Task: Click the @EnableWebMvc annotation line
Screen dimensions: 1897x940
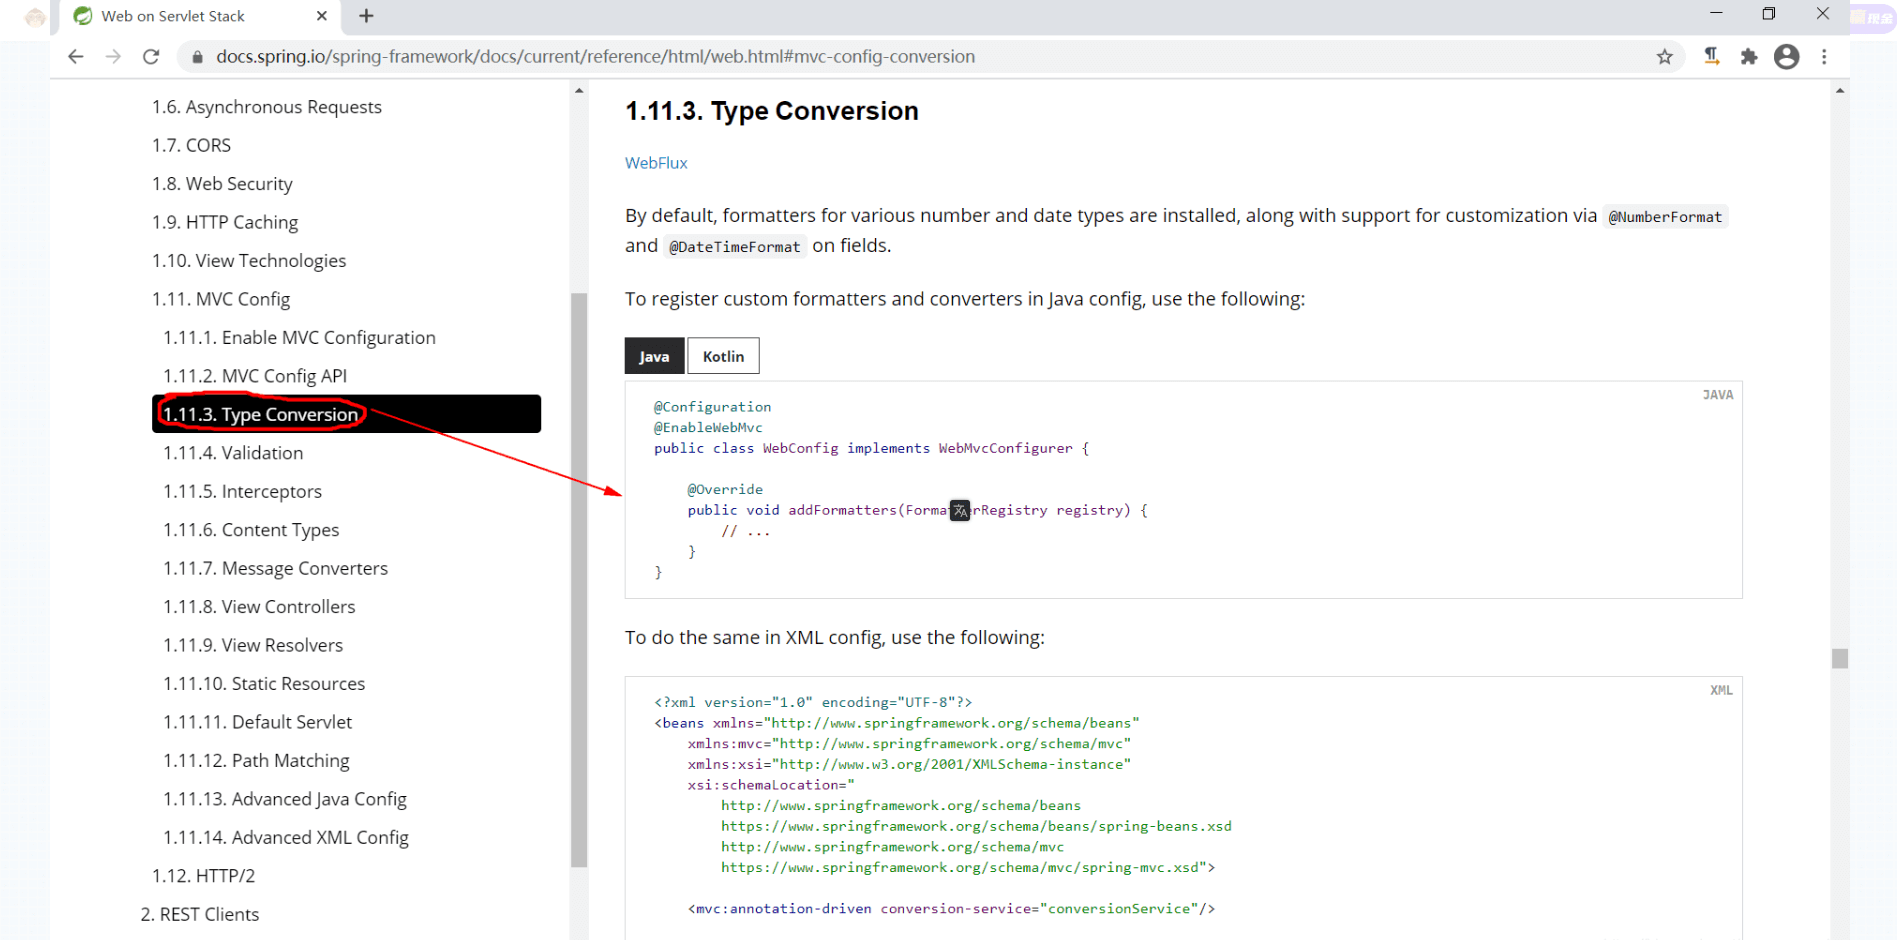Action: (708, 428)
